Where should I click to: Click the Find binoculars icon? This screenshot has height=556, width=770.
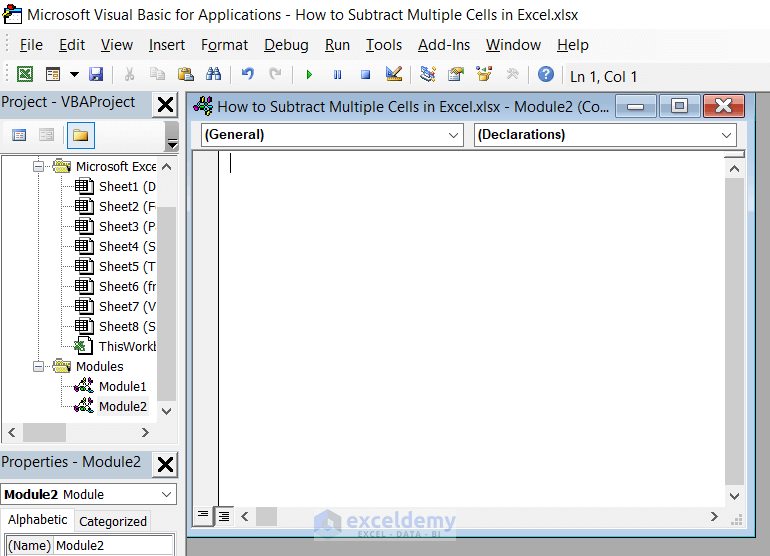213,75
